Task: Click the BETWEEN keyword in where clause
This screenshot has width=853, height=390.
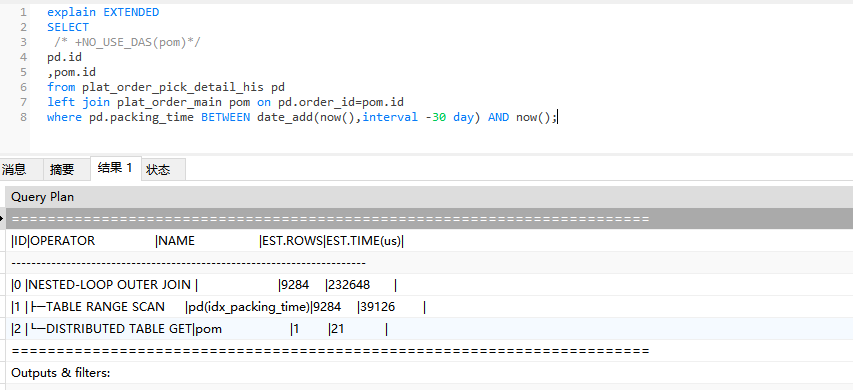Action: [x=225, y=117]
